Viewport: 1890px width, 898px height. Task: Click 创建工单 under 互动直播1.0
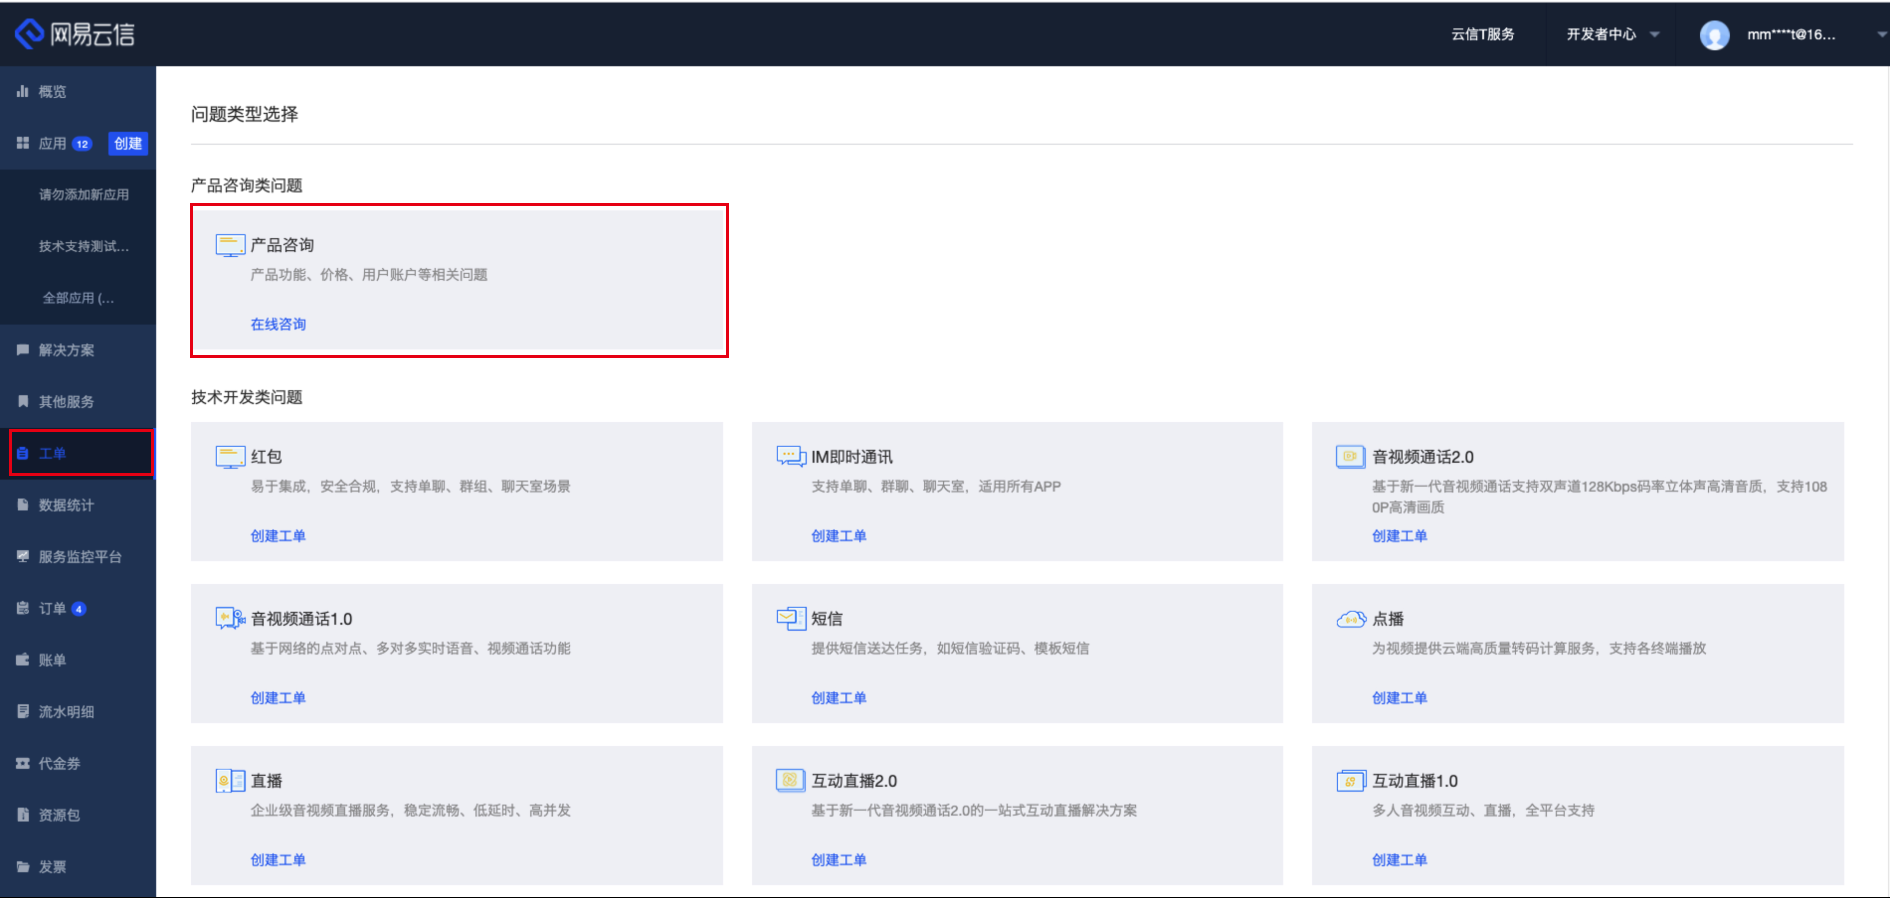(x=1400, y=860)
